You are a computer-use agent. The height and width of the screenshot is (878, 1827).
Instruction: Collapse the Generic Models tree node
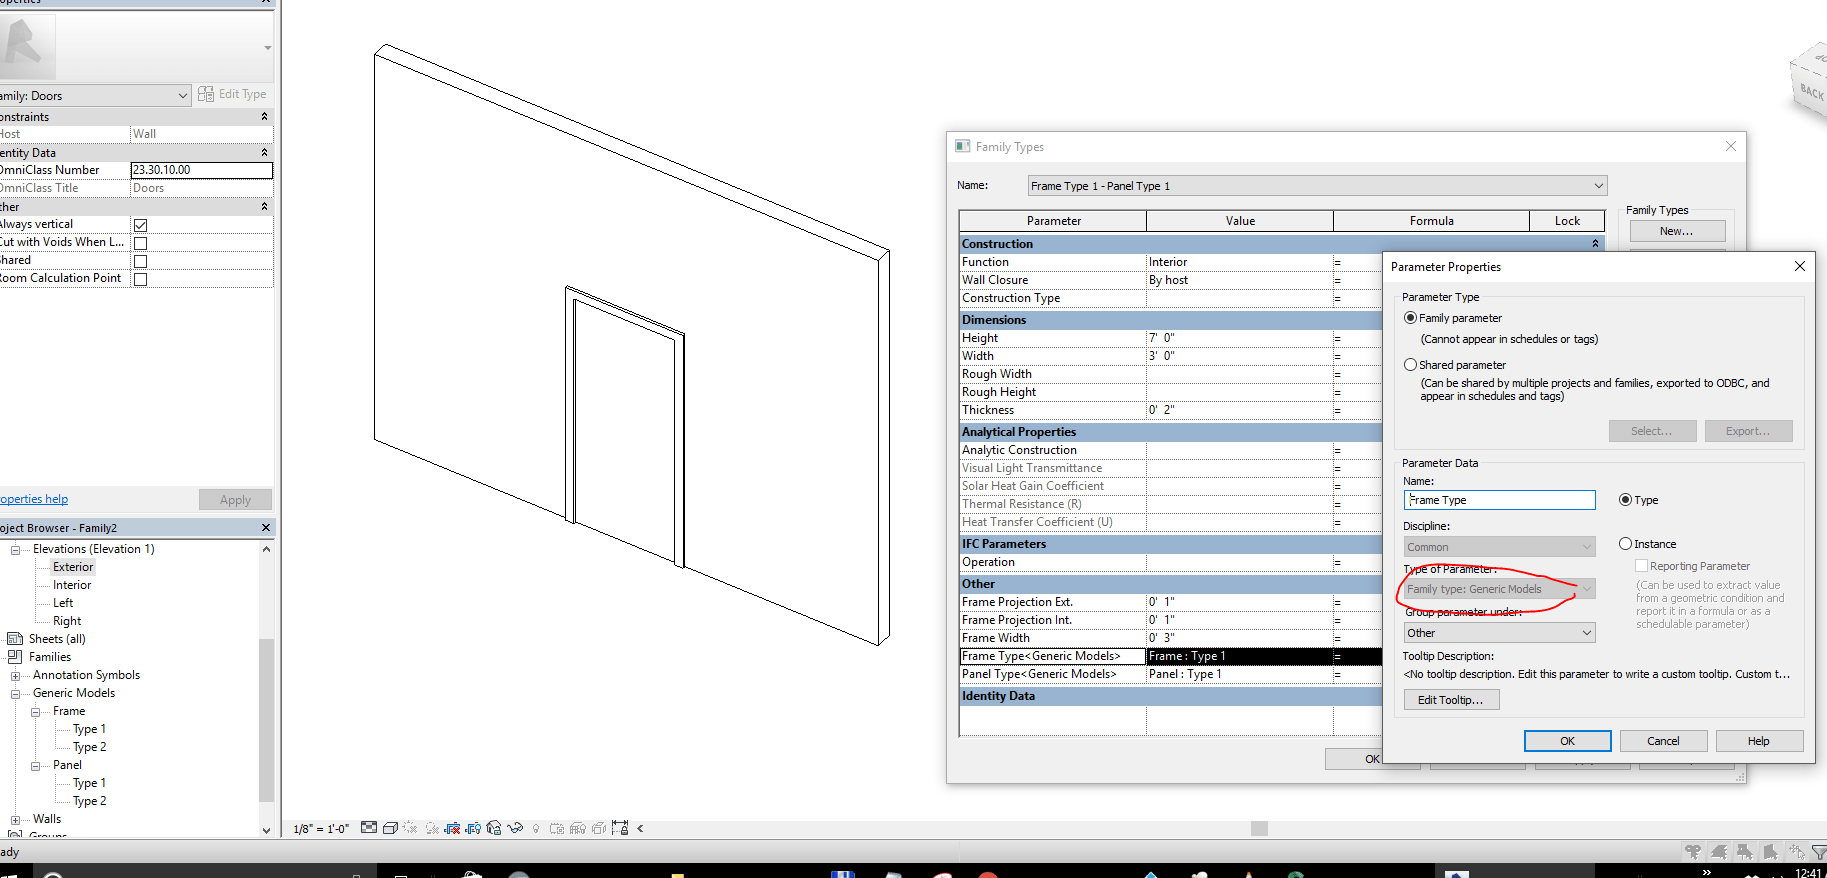click(15, 693)
